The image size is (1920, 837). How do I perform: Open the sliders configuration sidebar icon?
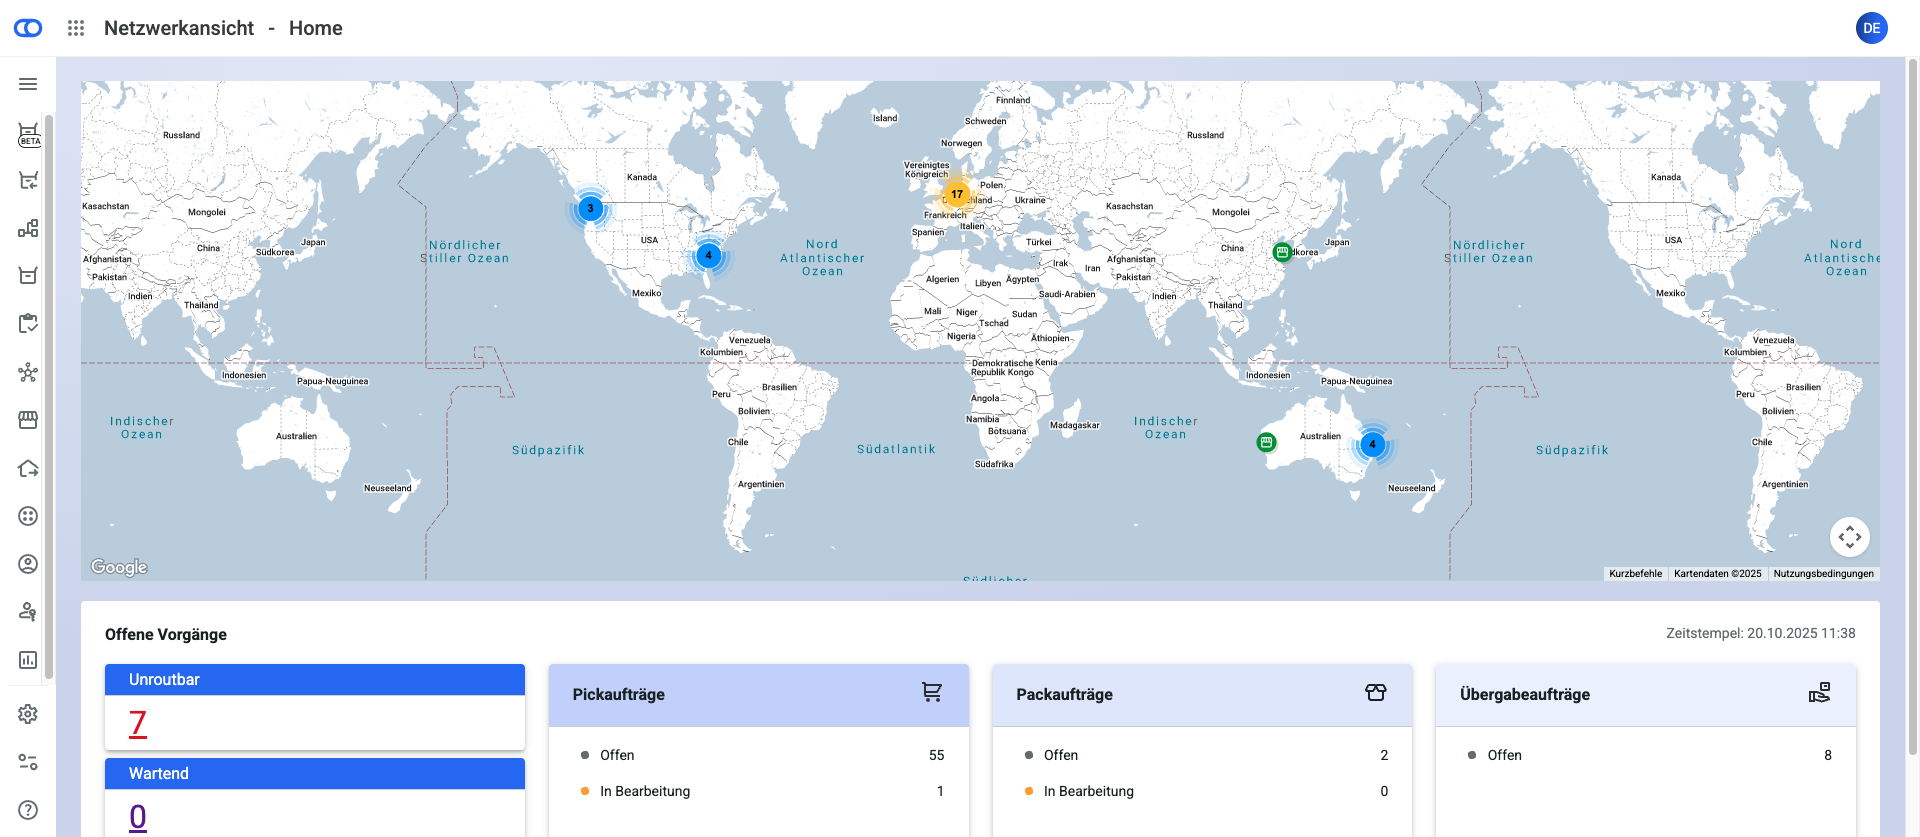(x=28, y=762)
